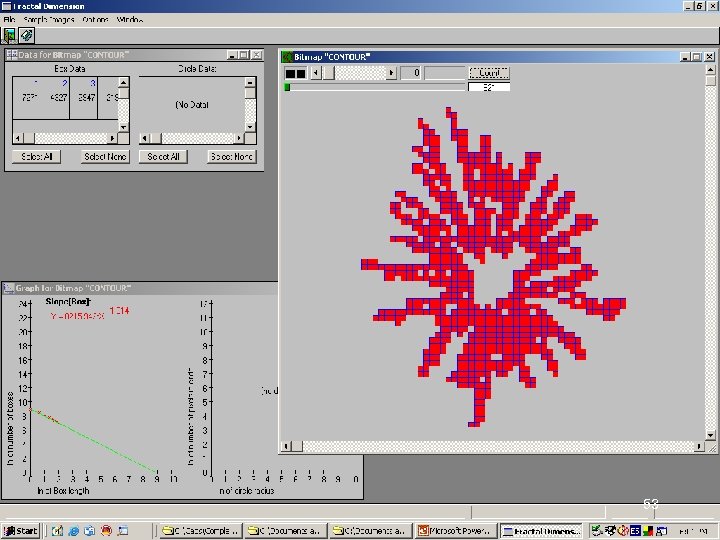Switch to Microsoft PowerPoint in taskbar
The width and height of the screenshot is (720, 540).
[456, 530]
